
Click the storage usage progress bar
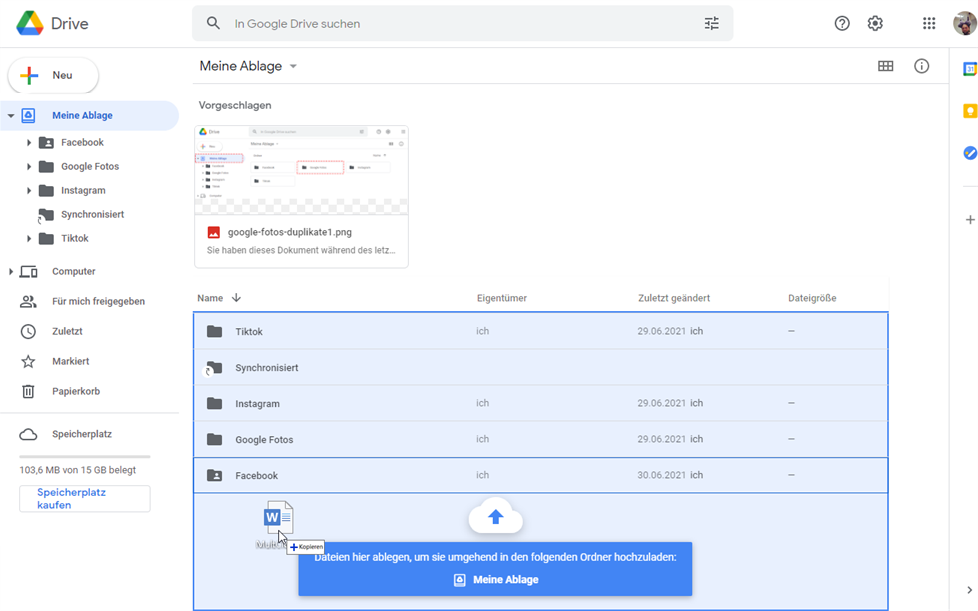(85, 456)
